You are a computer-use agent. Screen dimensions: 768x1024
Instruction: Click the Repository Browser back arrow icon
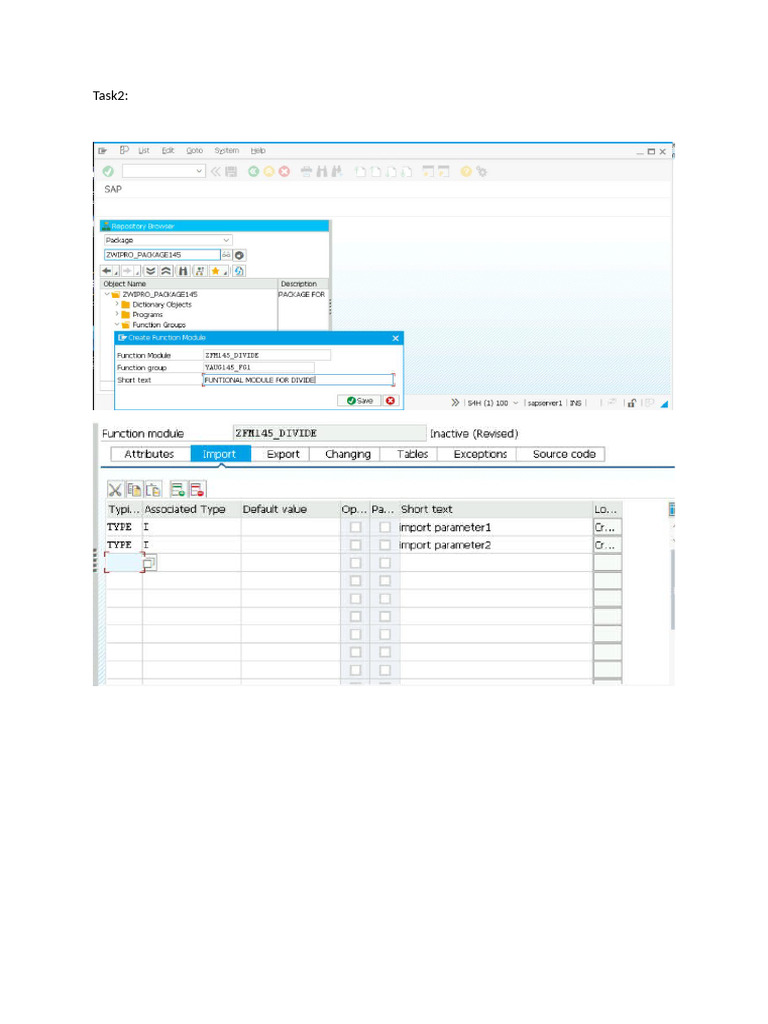coord(106,271)
